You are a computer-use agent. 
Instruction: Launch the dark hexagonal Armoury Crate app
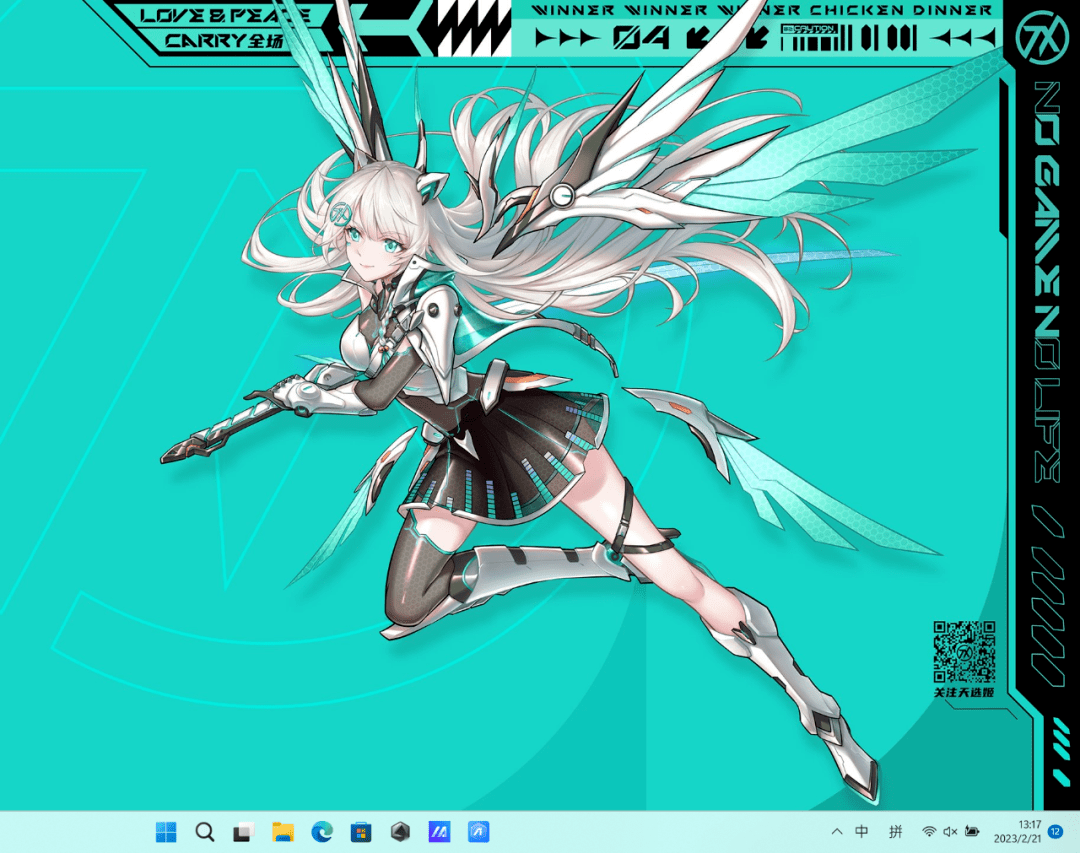[399, 831]
